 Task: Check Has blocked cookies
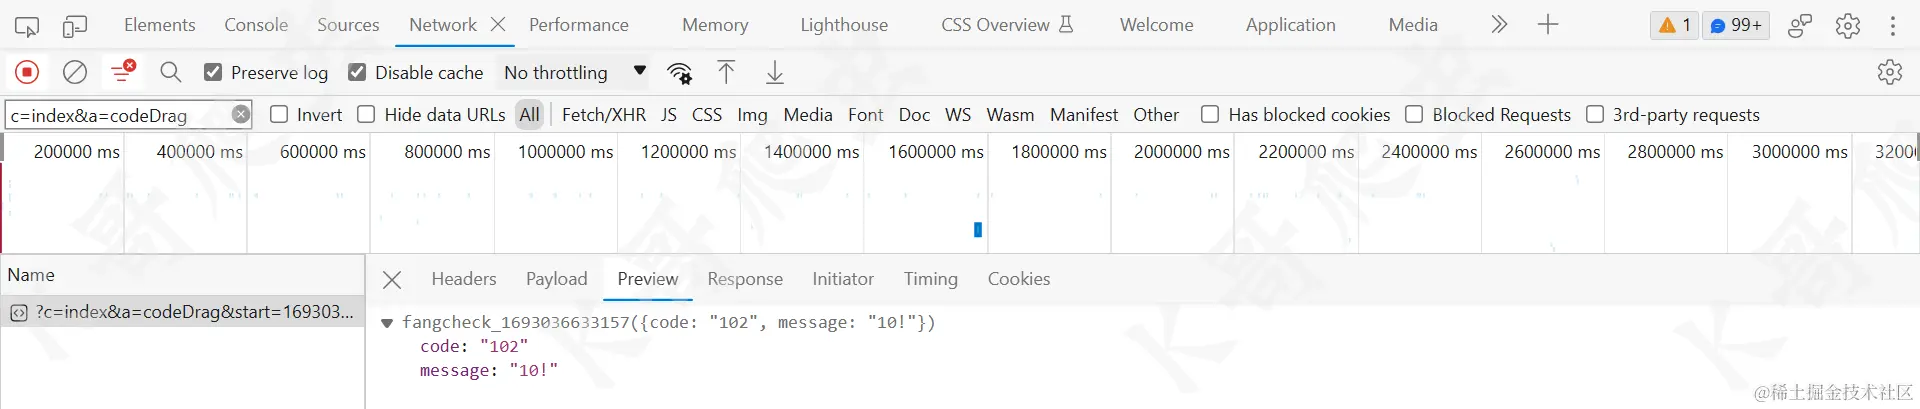1210,114
